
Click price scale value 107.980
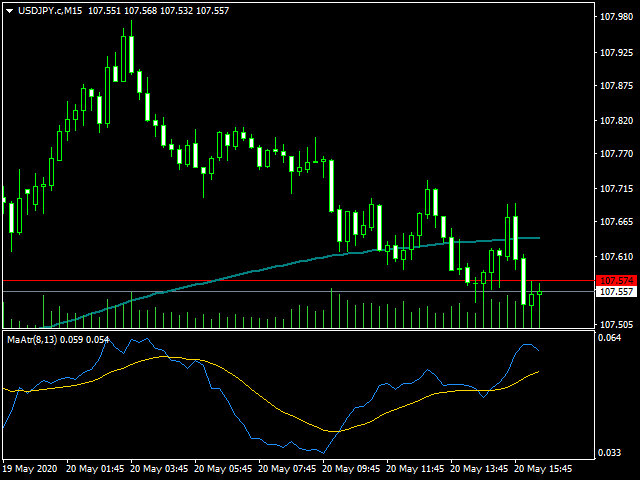click(x=616, y=17)
